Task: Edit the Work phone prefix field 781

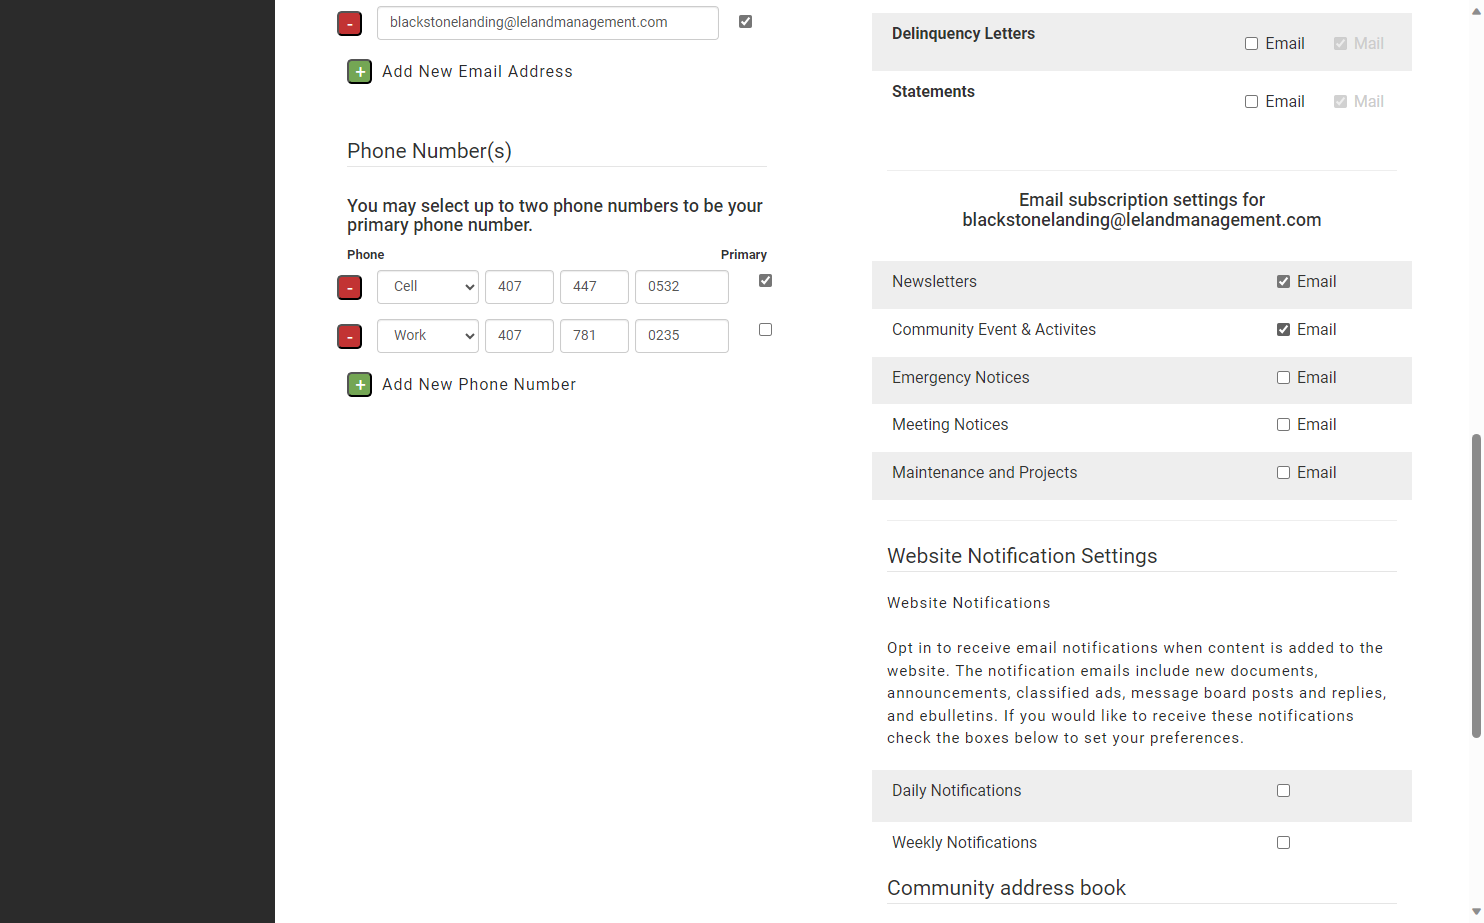Action: 594,336
